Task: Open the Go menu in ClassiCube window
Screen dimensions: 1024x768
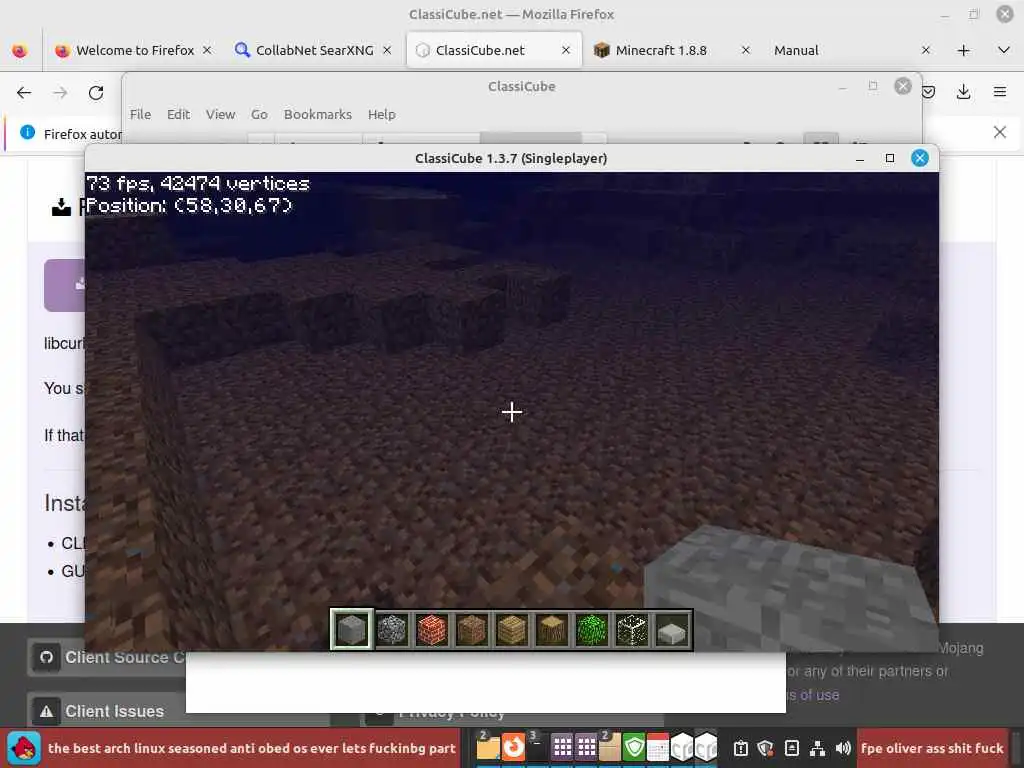Action: pyautogui.click(x=259, y=114)
